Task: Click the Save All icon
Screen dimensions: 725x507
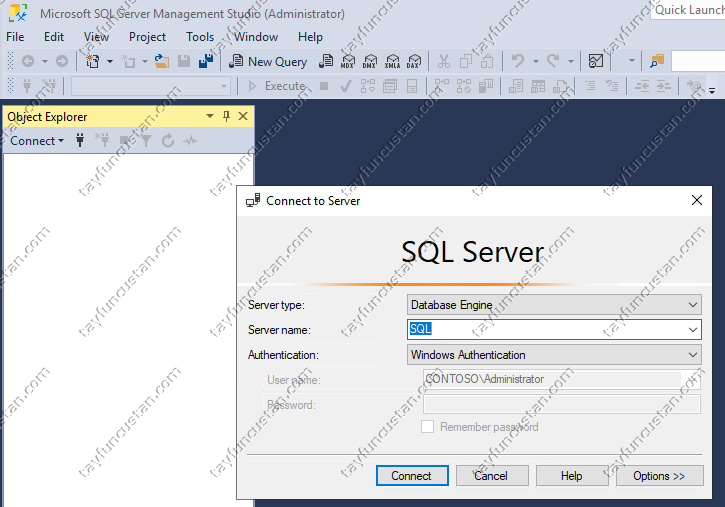Action: [x=206, y=61]
